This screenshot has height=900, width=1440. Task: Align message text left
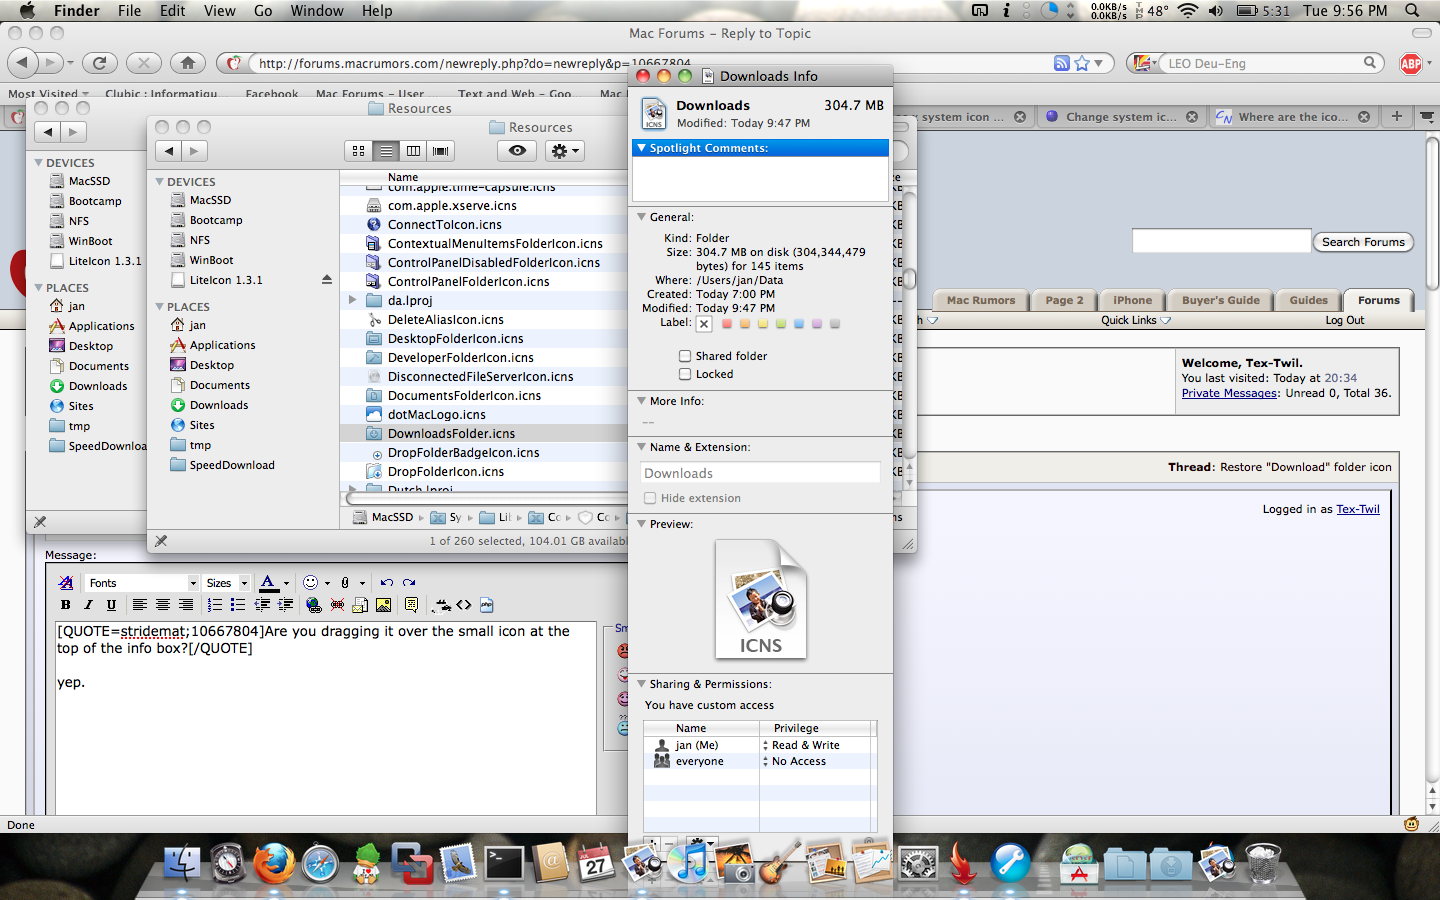coord(140,605)
